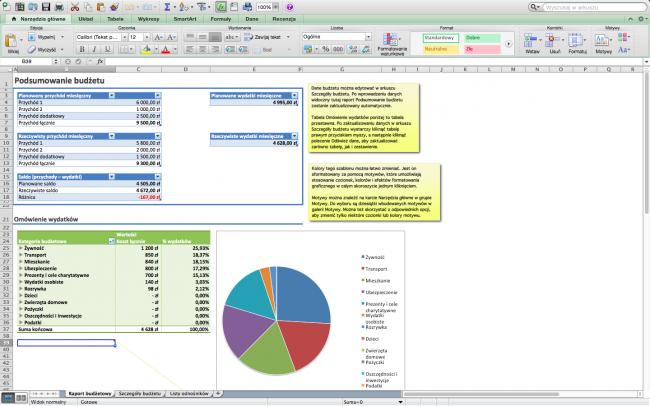Image resolution: width=650 pixels, height=406 pixels.
Task: Cut selection using scissors icon
Action: [75, 7]
